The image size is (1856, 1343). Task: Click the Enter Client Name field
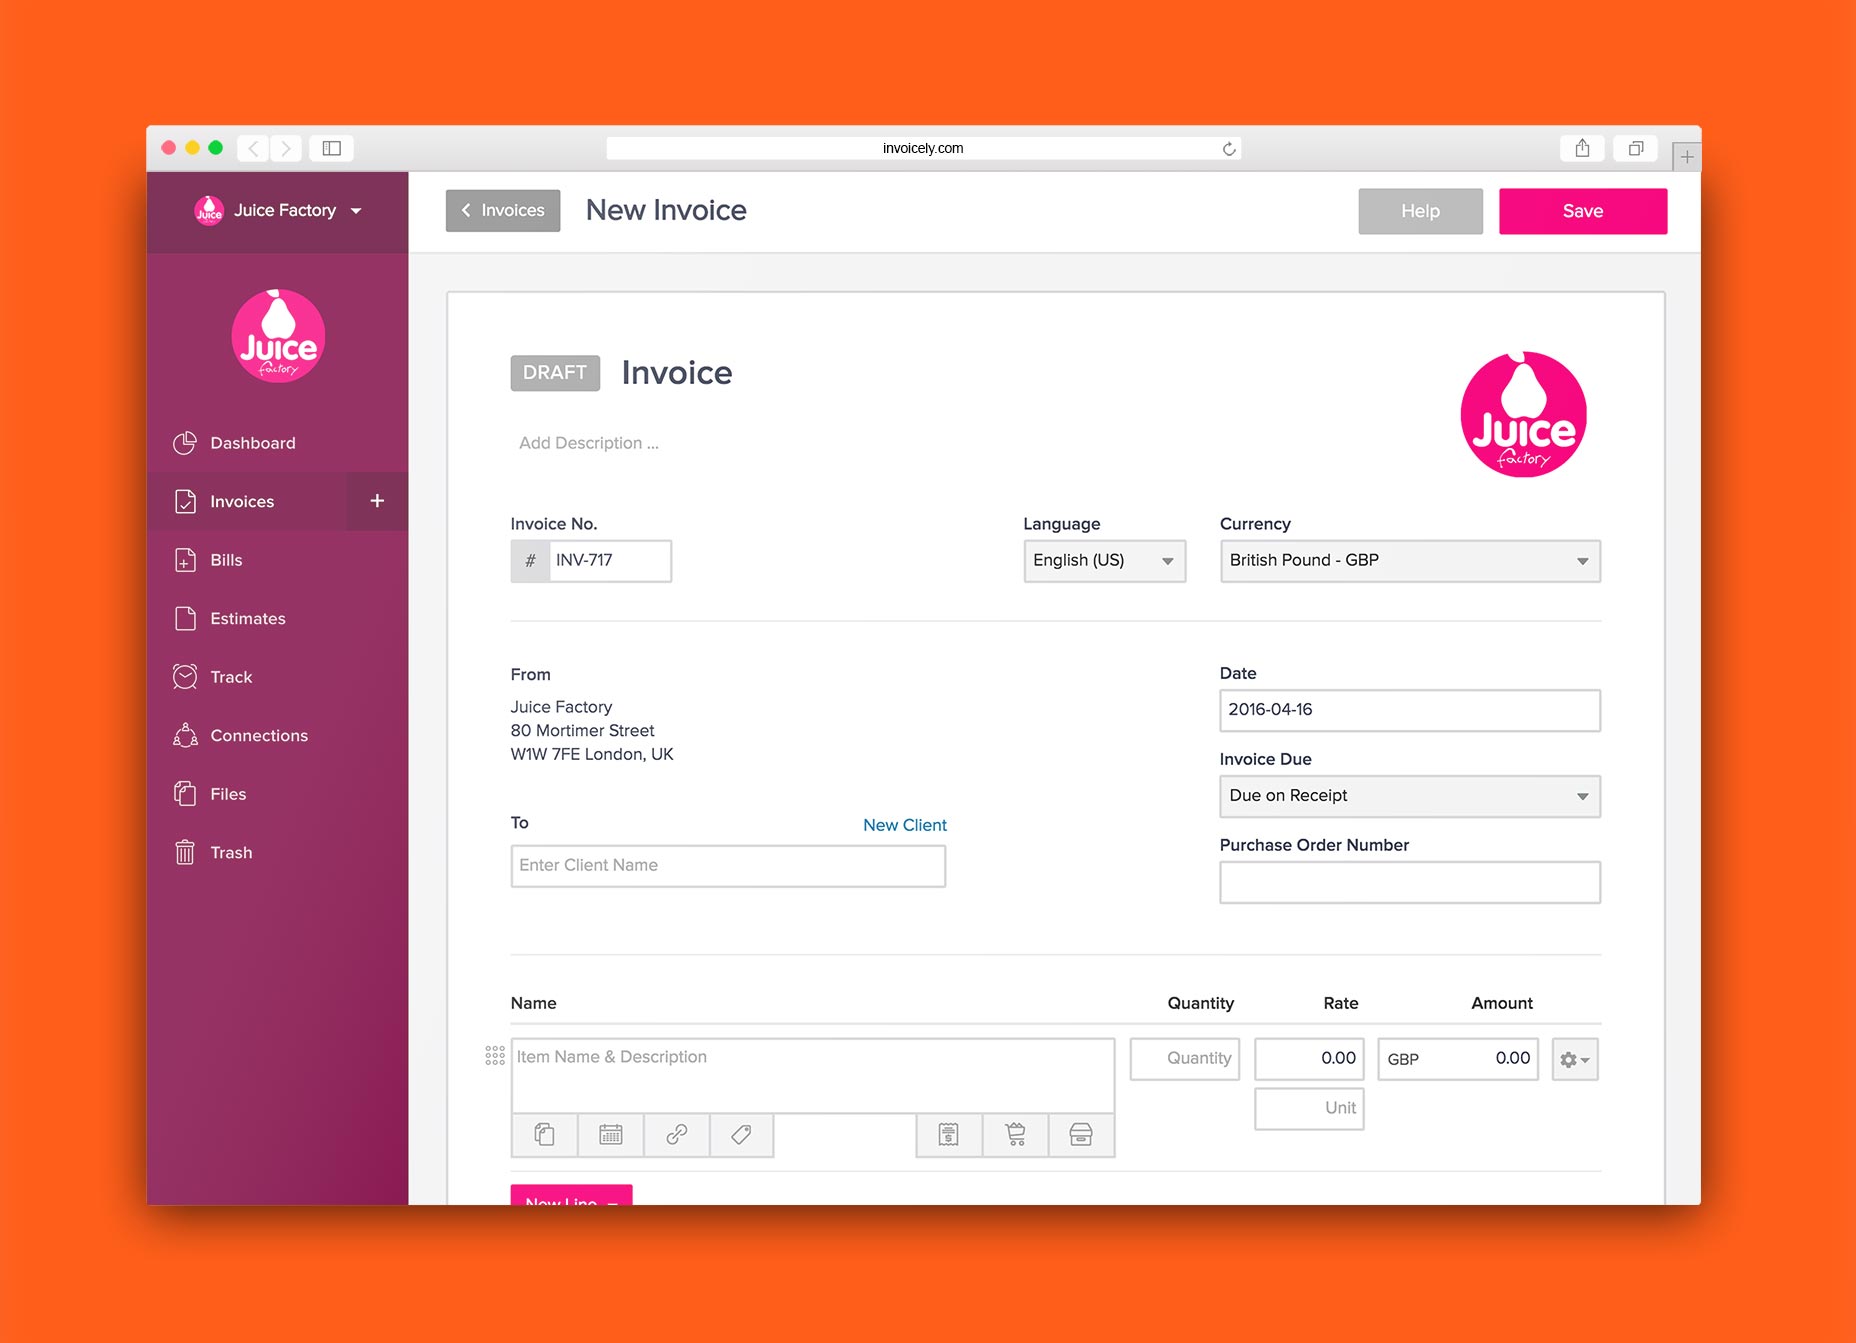pyautogui.click(x=728, y=866)
